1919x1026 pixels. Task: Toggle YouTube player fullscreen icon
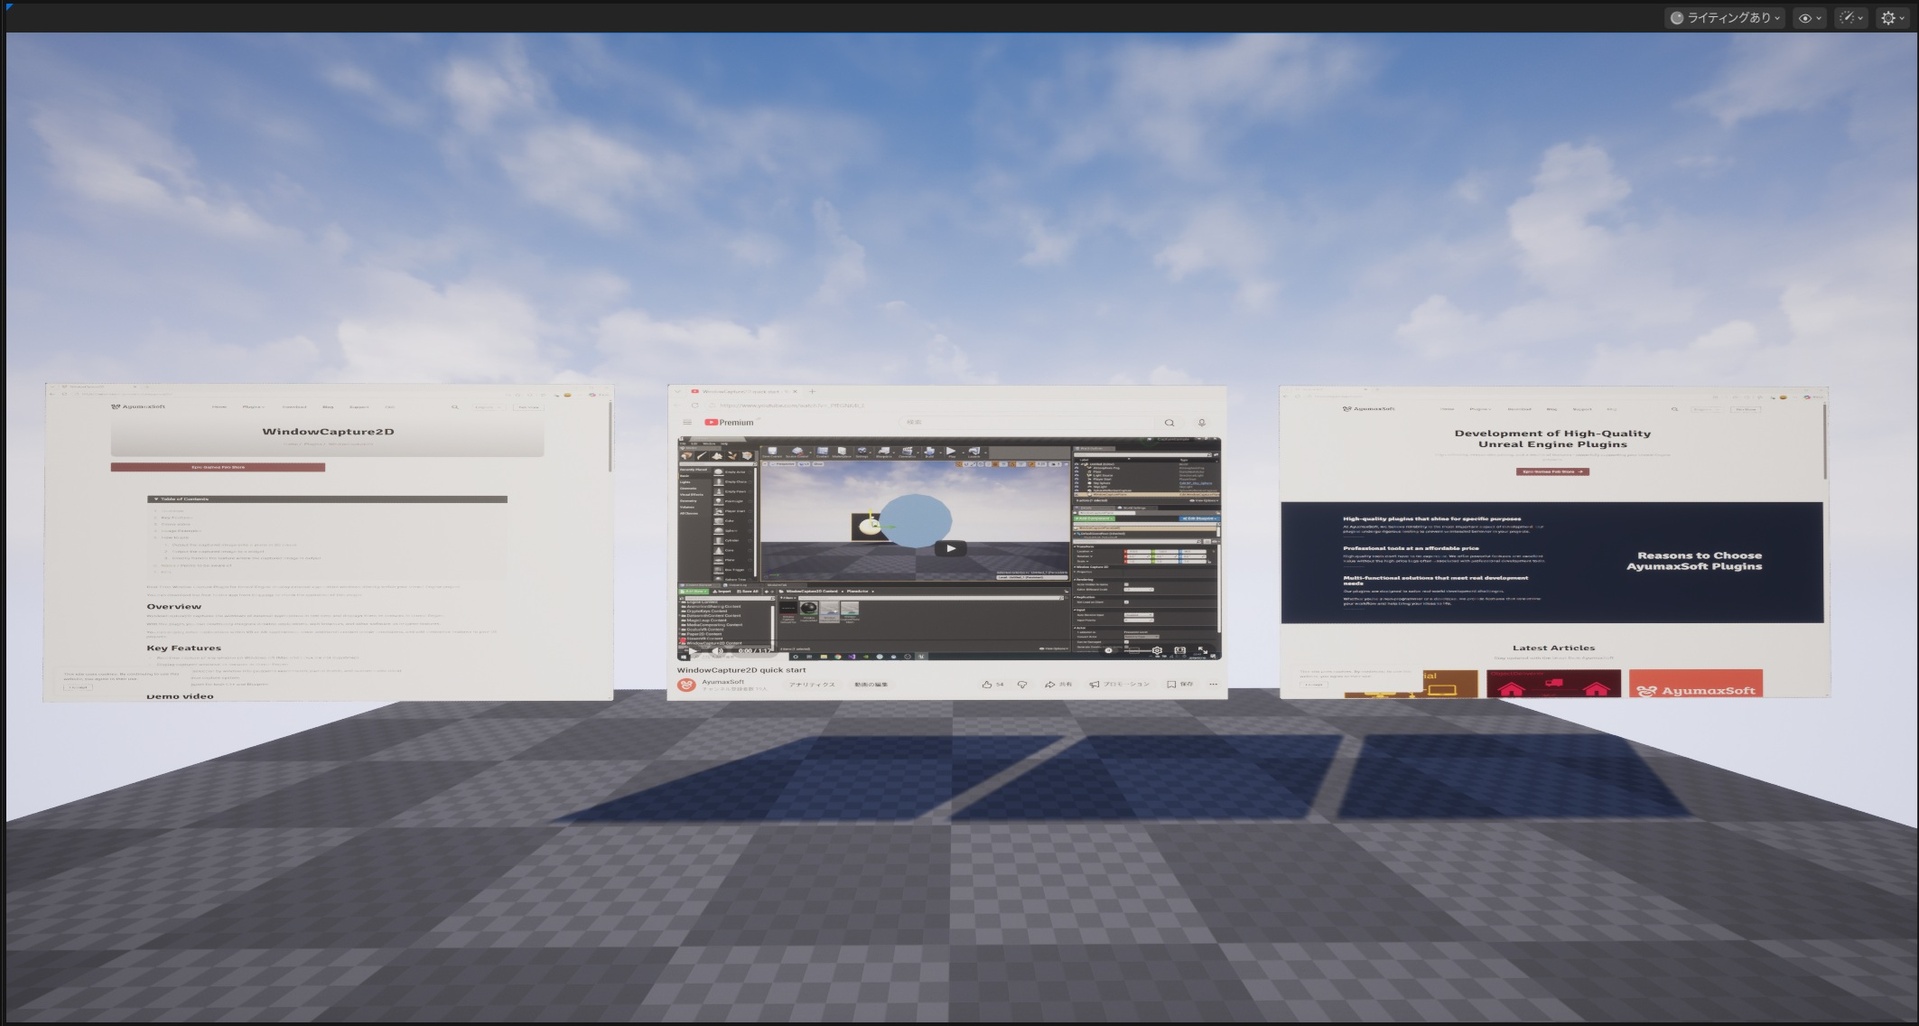pyautogui.click(x=1203, y=651)
